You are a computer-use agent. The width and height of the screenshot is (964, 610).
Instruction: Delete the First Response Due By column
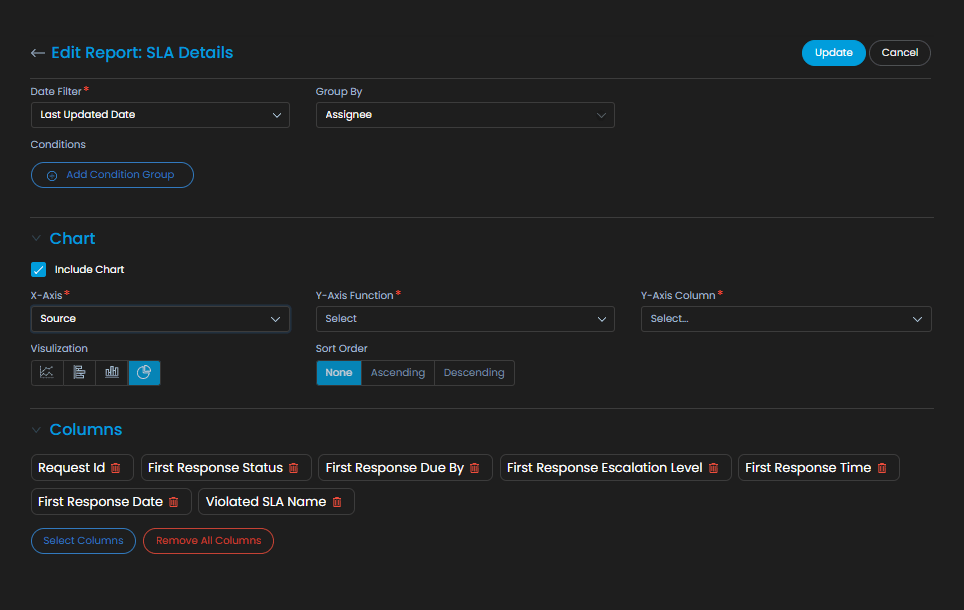[475, 468]
